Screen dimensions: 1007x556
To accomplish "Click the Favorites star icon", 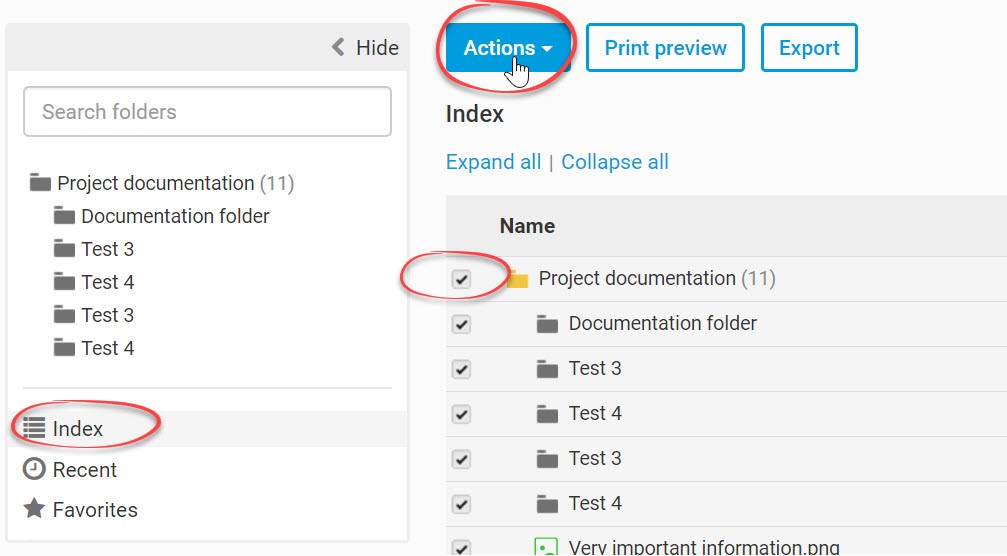I will [x=34, y=509].
